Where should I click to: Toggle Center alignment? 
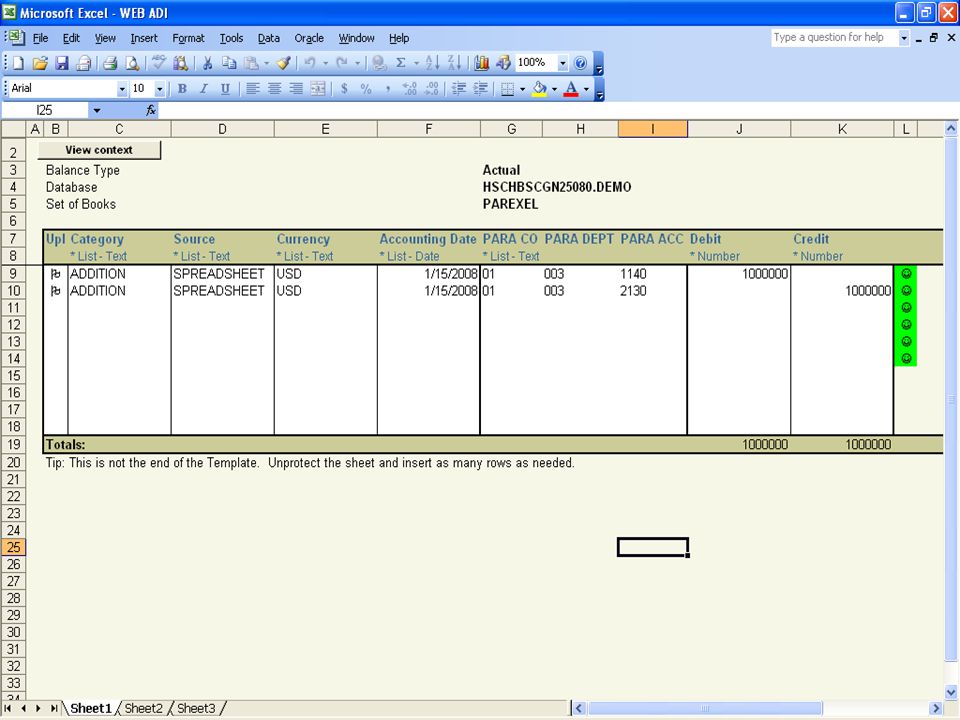(274, 89)
